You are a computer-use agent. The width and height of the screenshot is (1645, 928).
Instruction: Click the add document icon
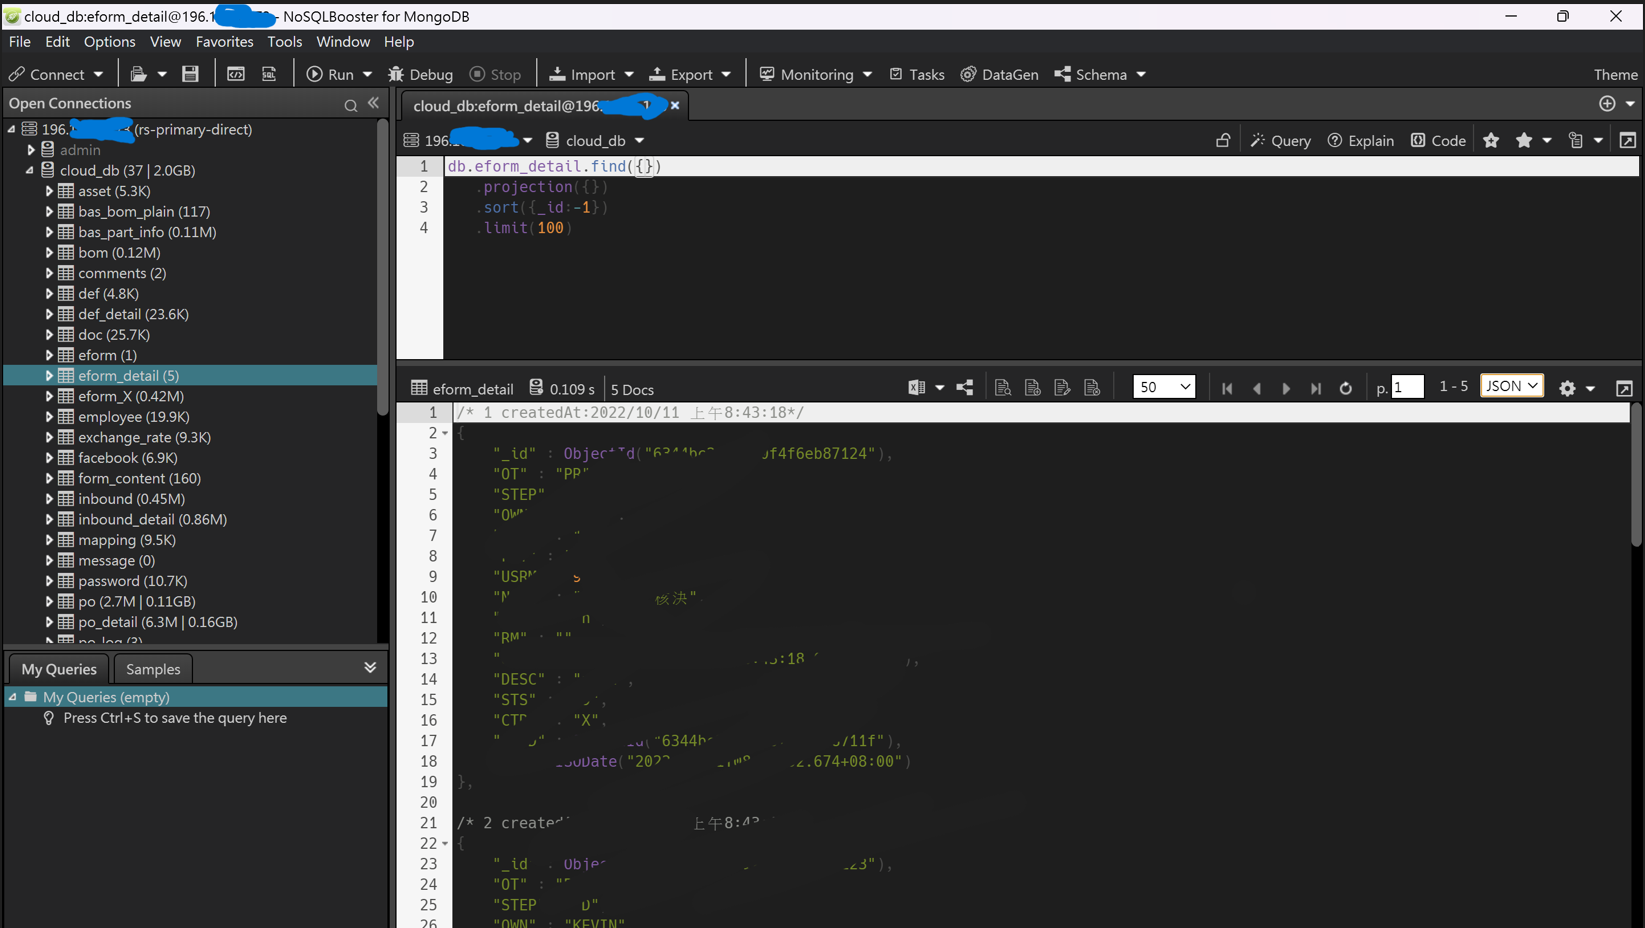point(1033,388)
